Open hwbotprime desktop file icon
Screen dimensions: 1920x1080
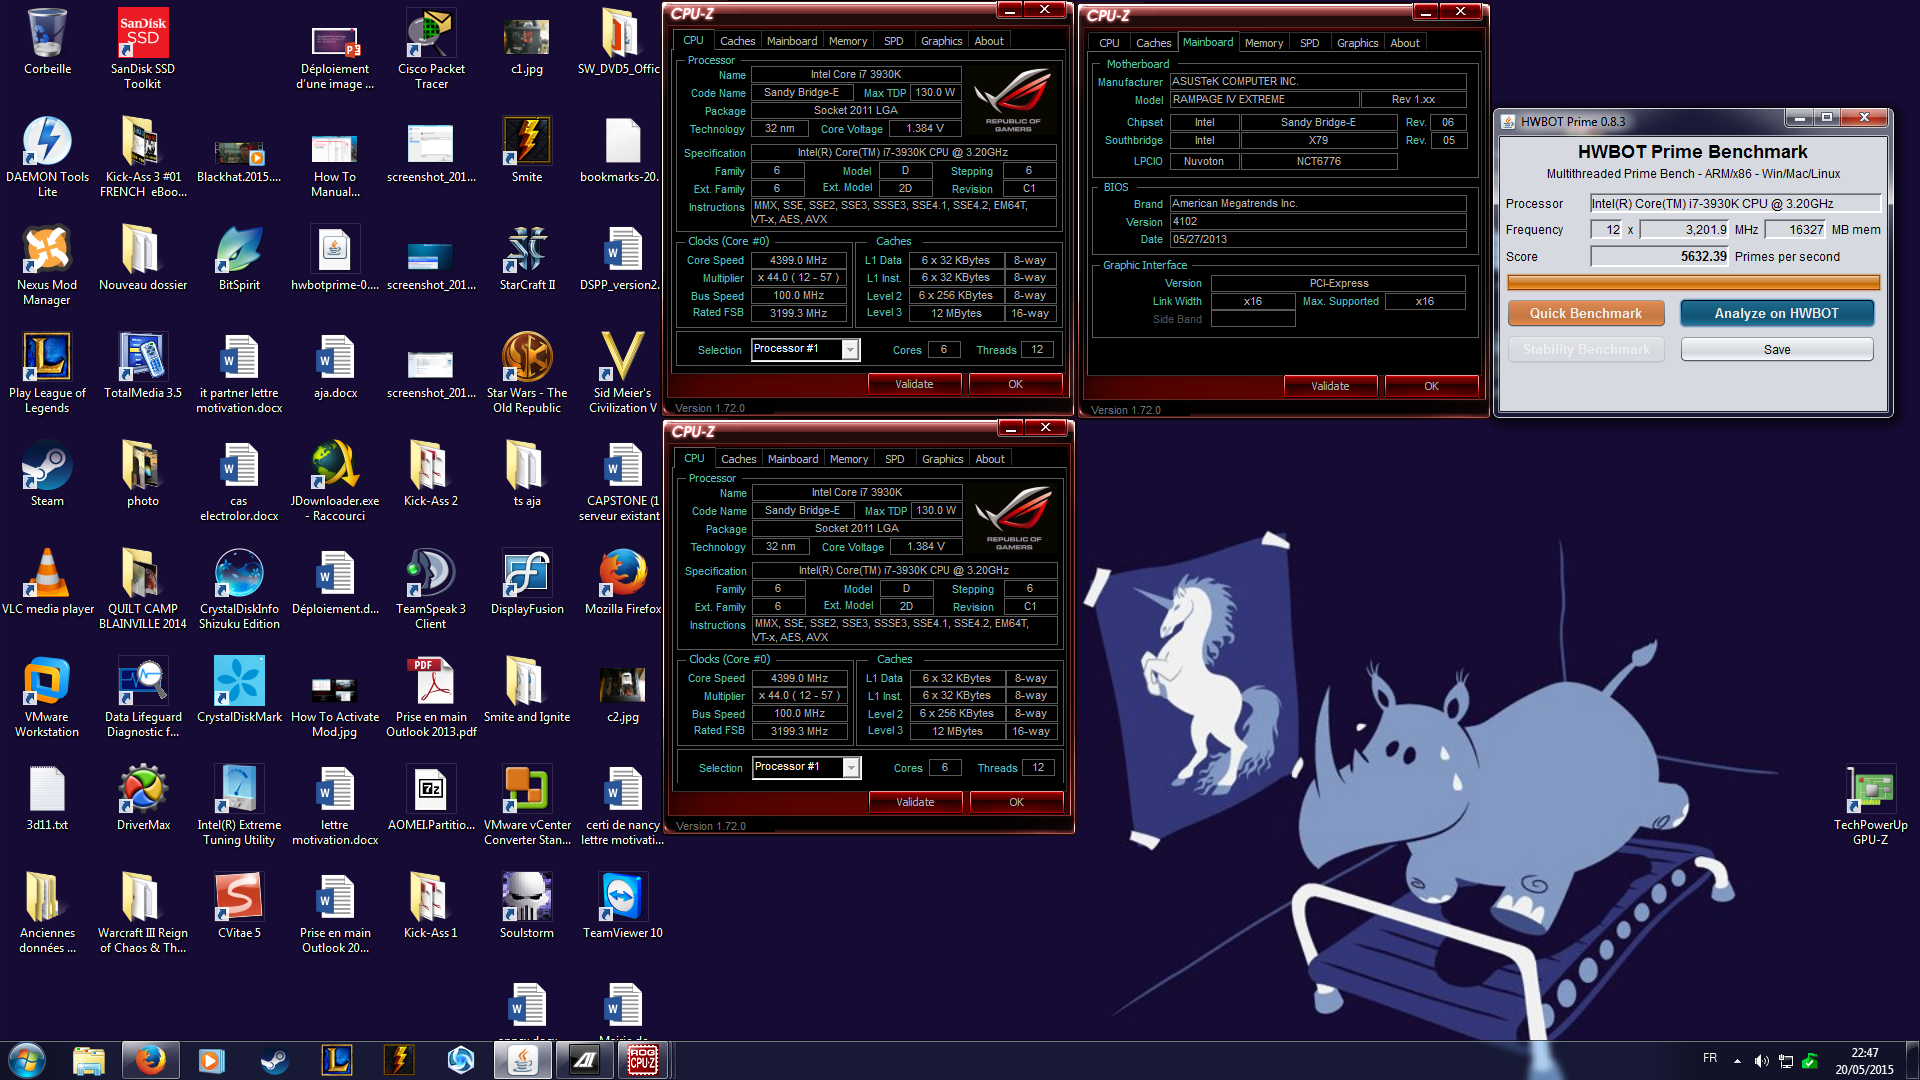pos(335,258)
